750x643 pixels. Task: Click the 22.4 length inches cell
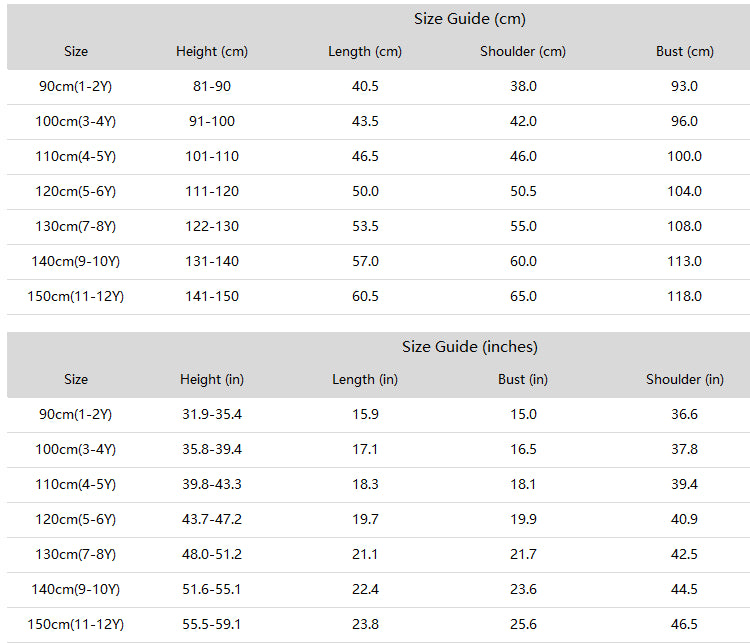point(365,589)
